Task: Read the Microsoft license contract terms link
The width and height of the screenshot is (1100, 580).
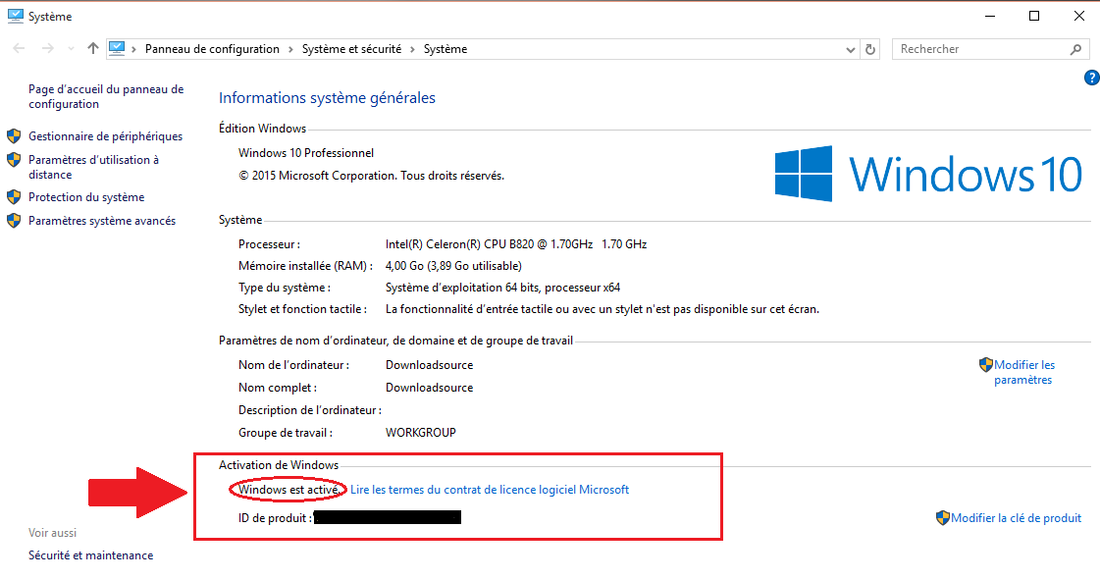Action: pos(490,490)
